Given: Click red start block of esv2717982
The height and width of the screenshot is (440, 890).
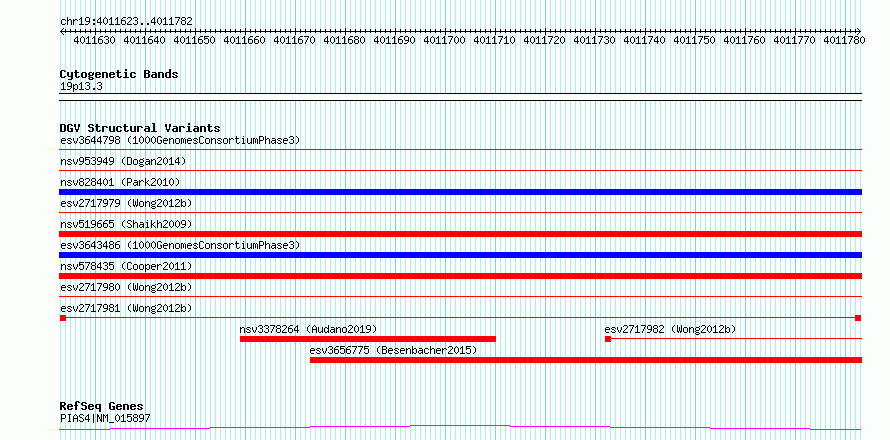Looking at the screenshot, I should [x=608, y=339].
